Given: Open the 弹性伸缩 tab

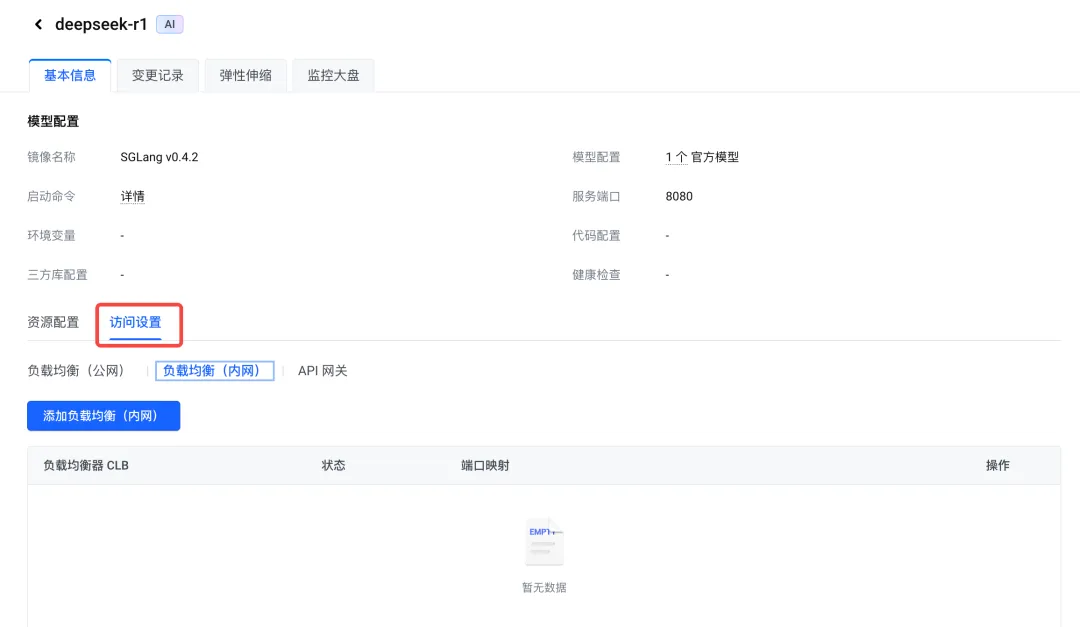Looking at the screenshot, I should click(245, 76).
